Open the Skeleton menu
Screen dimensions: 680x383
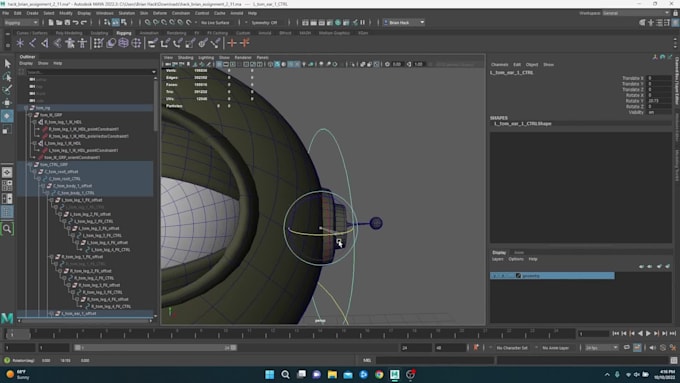click(127, 13)
